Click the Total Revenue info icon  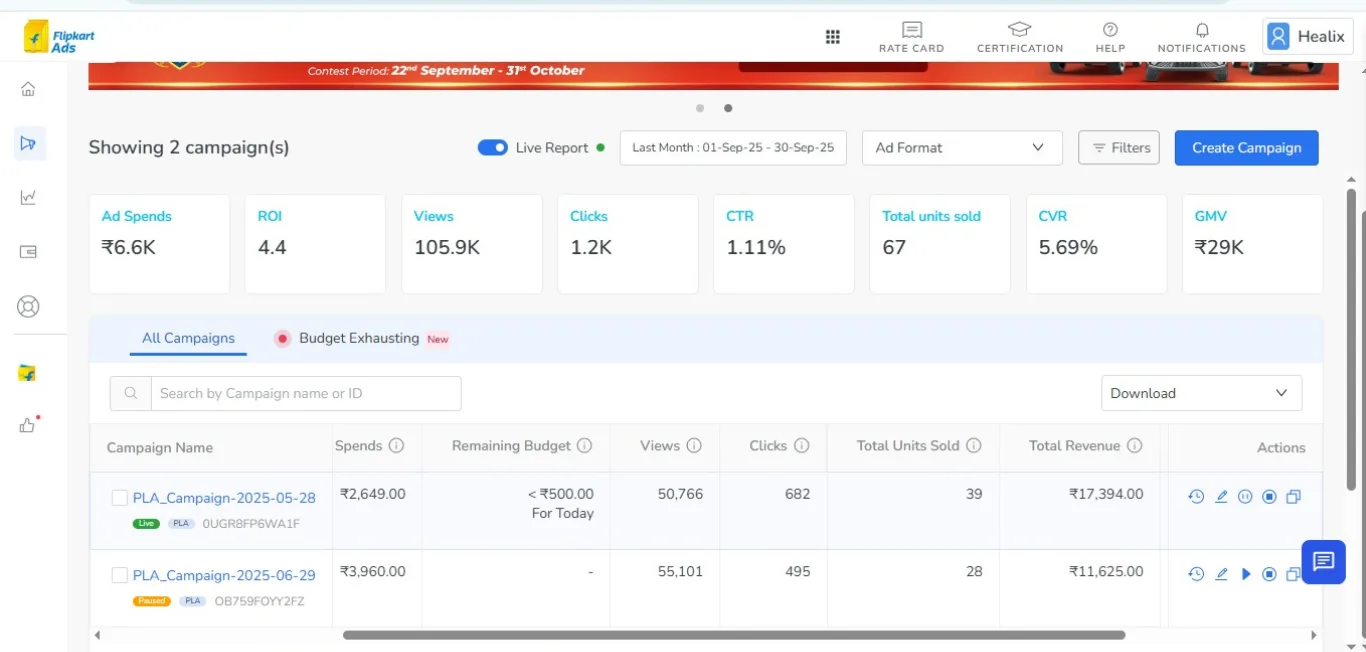coord(1134,445)
